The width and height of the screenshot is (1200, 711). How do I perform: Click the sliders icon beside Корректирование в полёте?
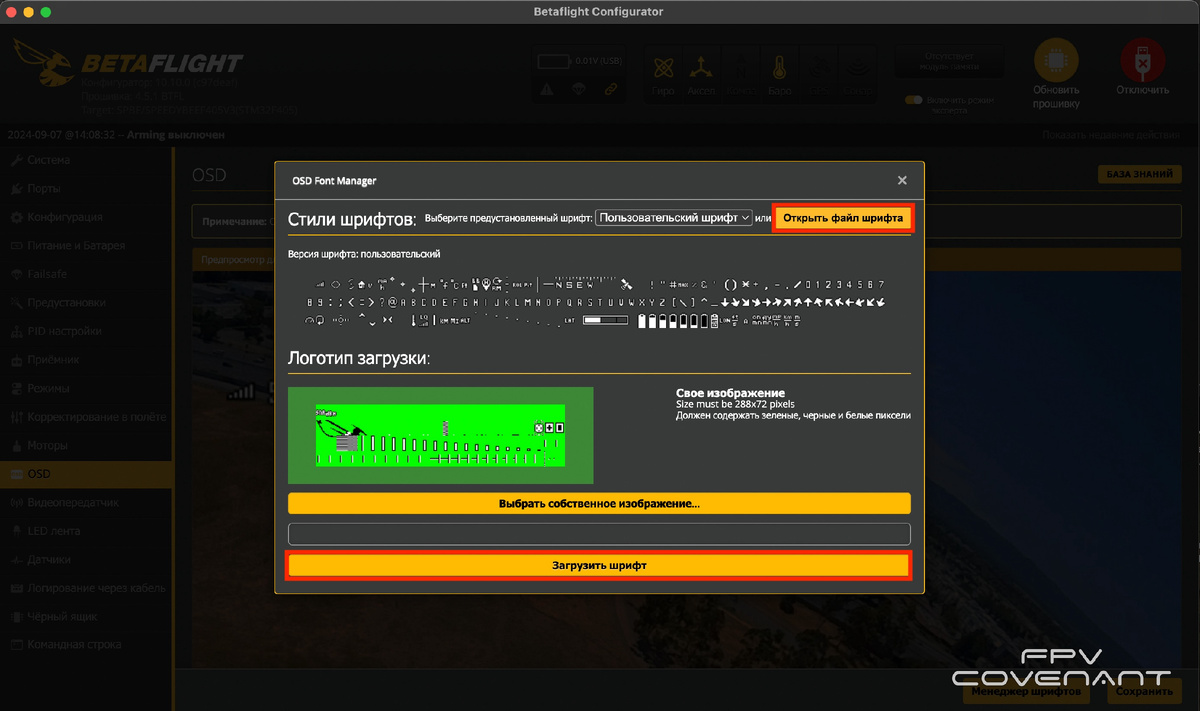point(16,416)
